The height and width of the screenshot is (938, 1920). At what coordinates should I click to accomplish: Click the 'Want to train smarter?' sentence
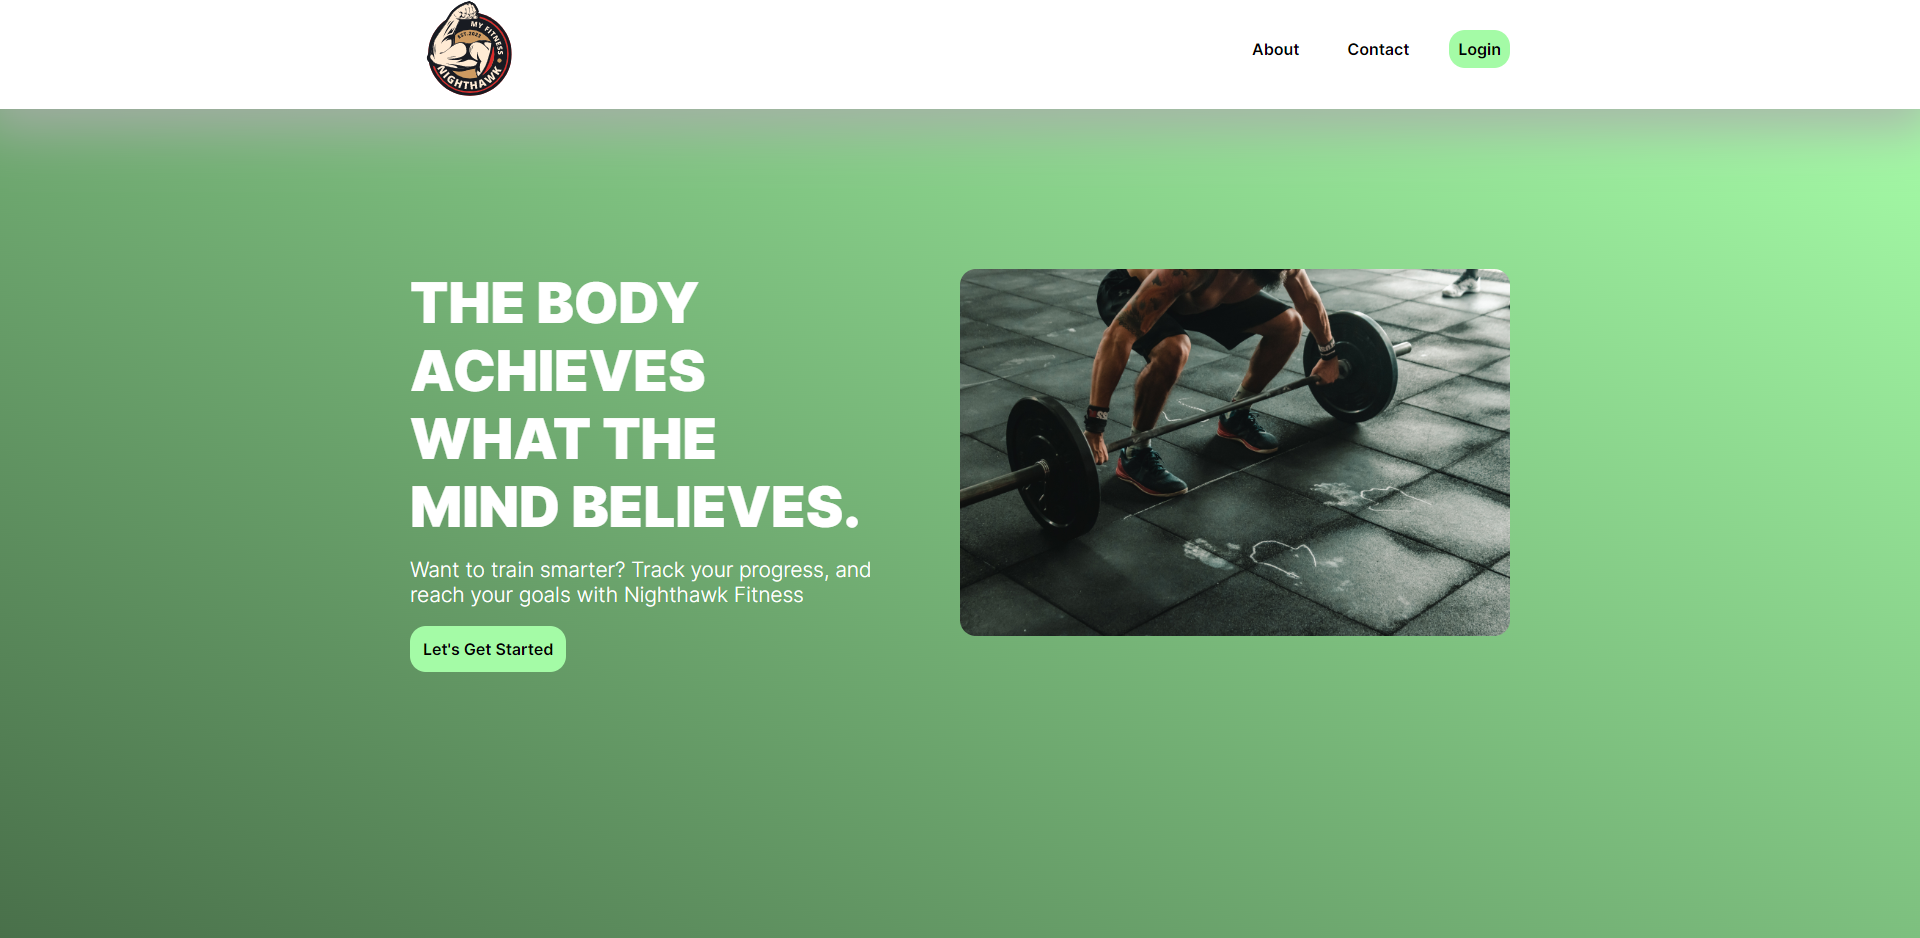pos(518,570)
